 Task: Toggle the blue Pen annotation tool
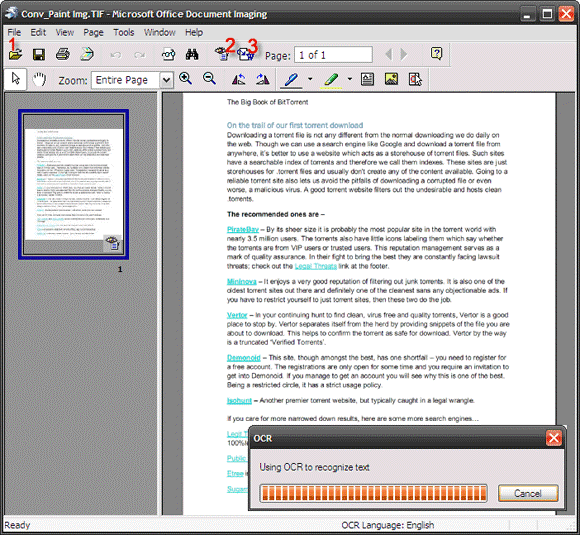[291, 80]
